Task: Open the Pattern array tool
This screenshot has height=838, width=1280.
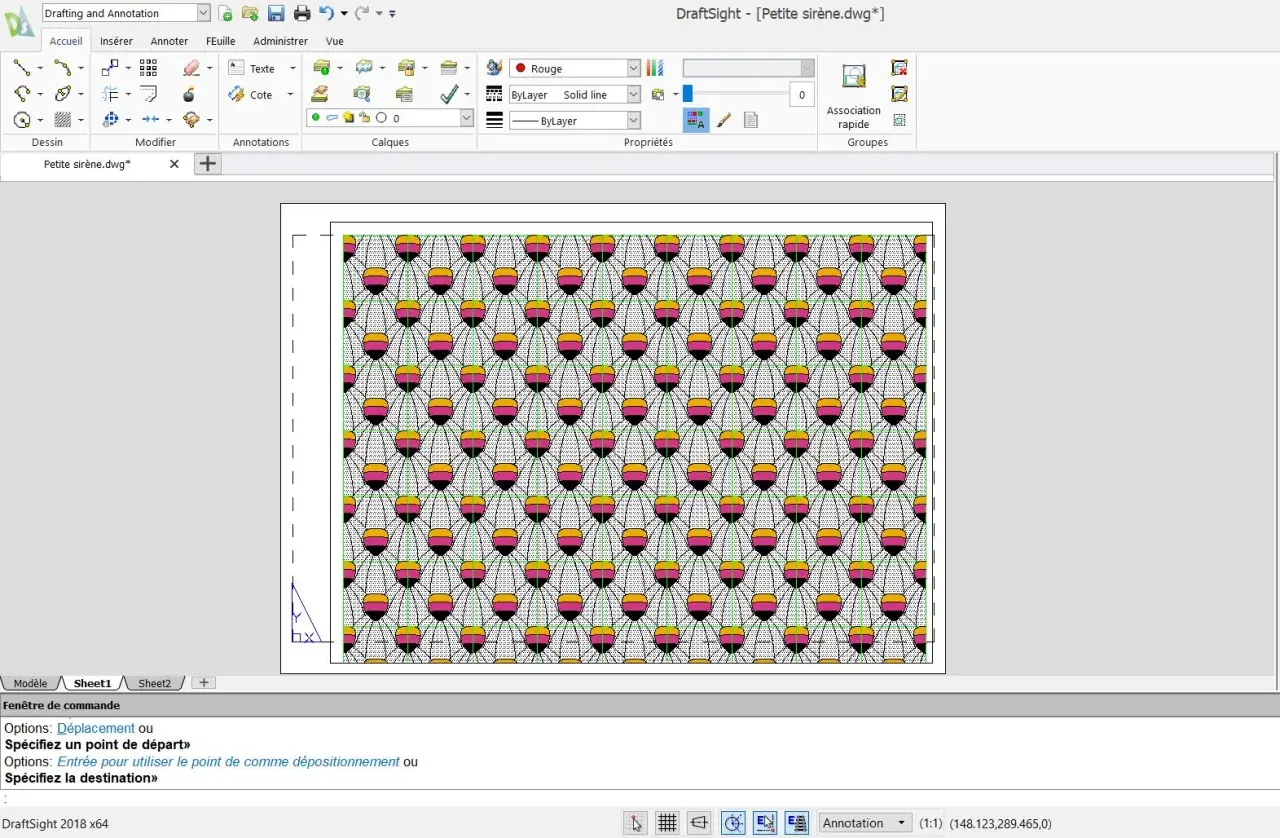Action: point(148,68)
